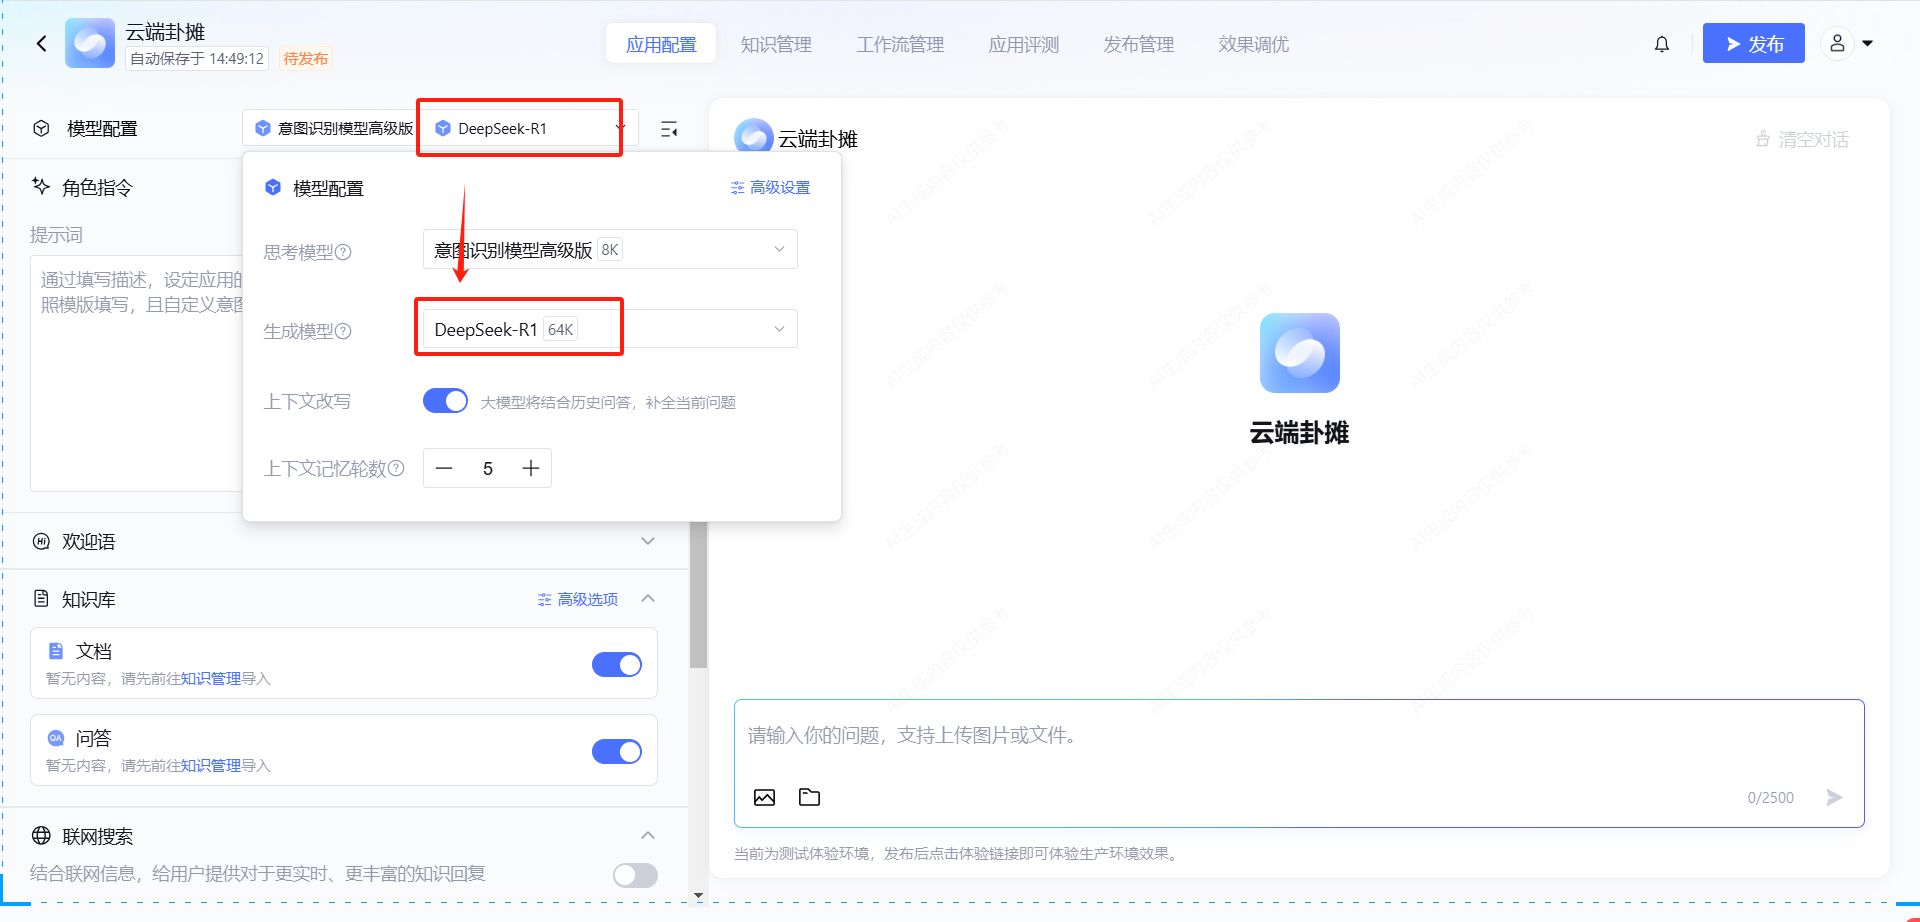This screenshot has height=922, width=1920.
Task: Click the 角色指令 sparkle icon
Action: pyautogui.click(x=41, y=186)
